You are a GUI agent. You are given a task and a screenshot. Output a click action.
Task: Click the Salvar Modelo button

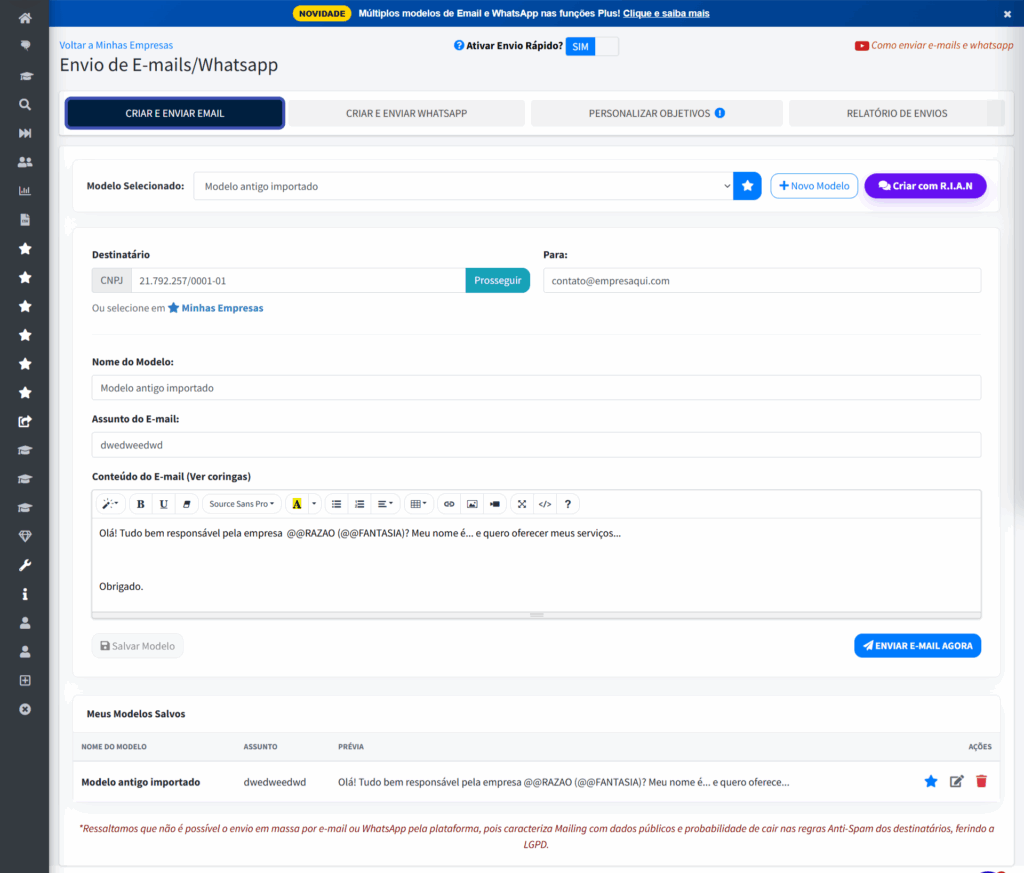pyautogui.click(x=137, y=646)
